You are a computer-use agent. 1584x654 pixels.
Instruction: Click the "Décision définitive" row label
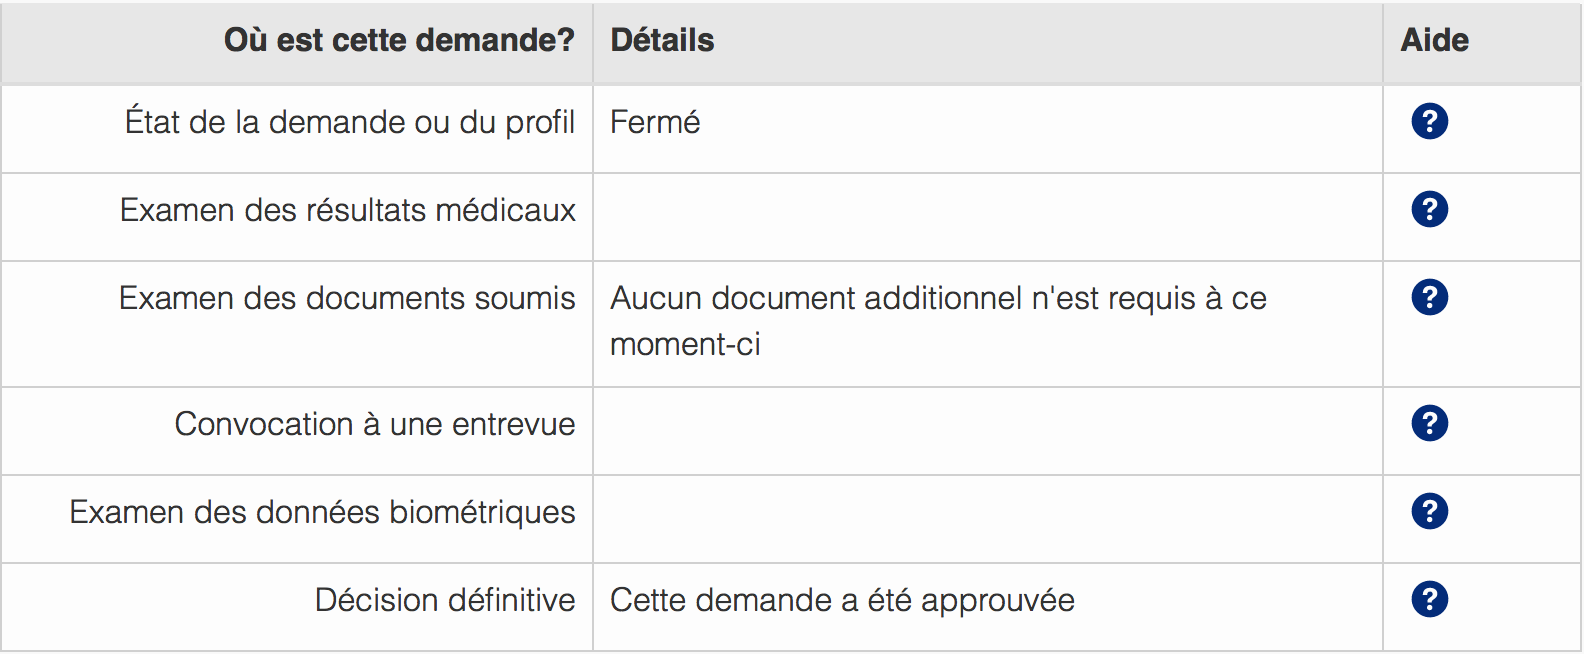click(444, 601)
